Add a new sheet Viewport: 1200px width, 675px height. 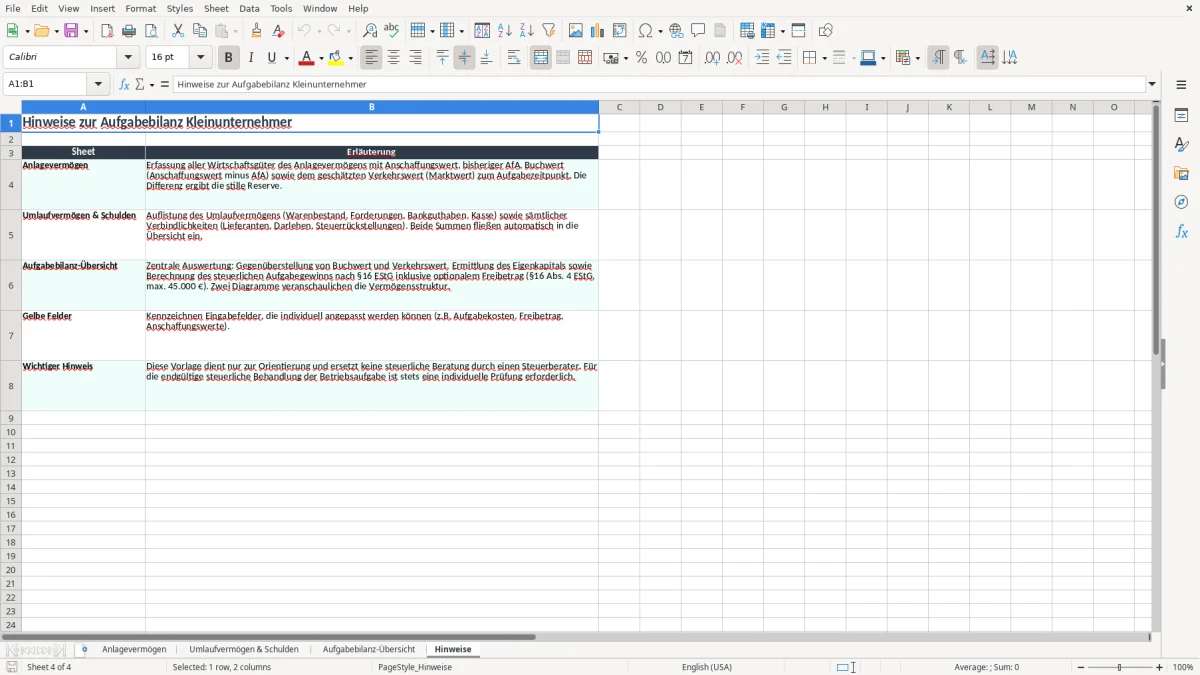84,649
